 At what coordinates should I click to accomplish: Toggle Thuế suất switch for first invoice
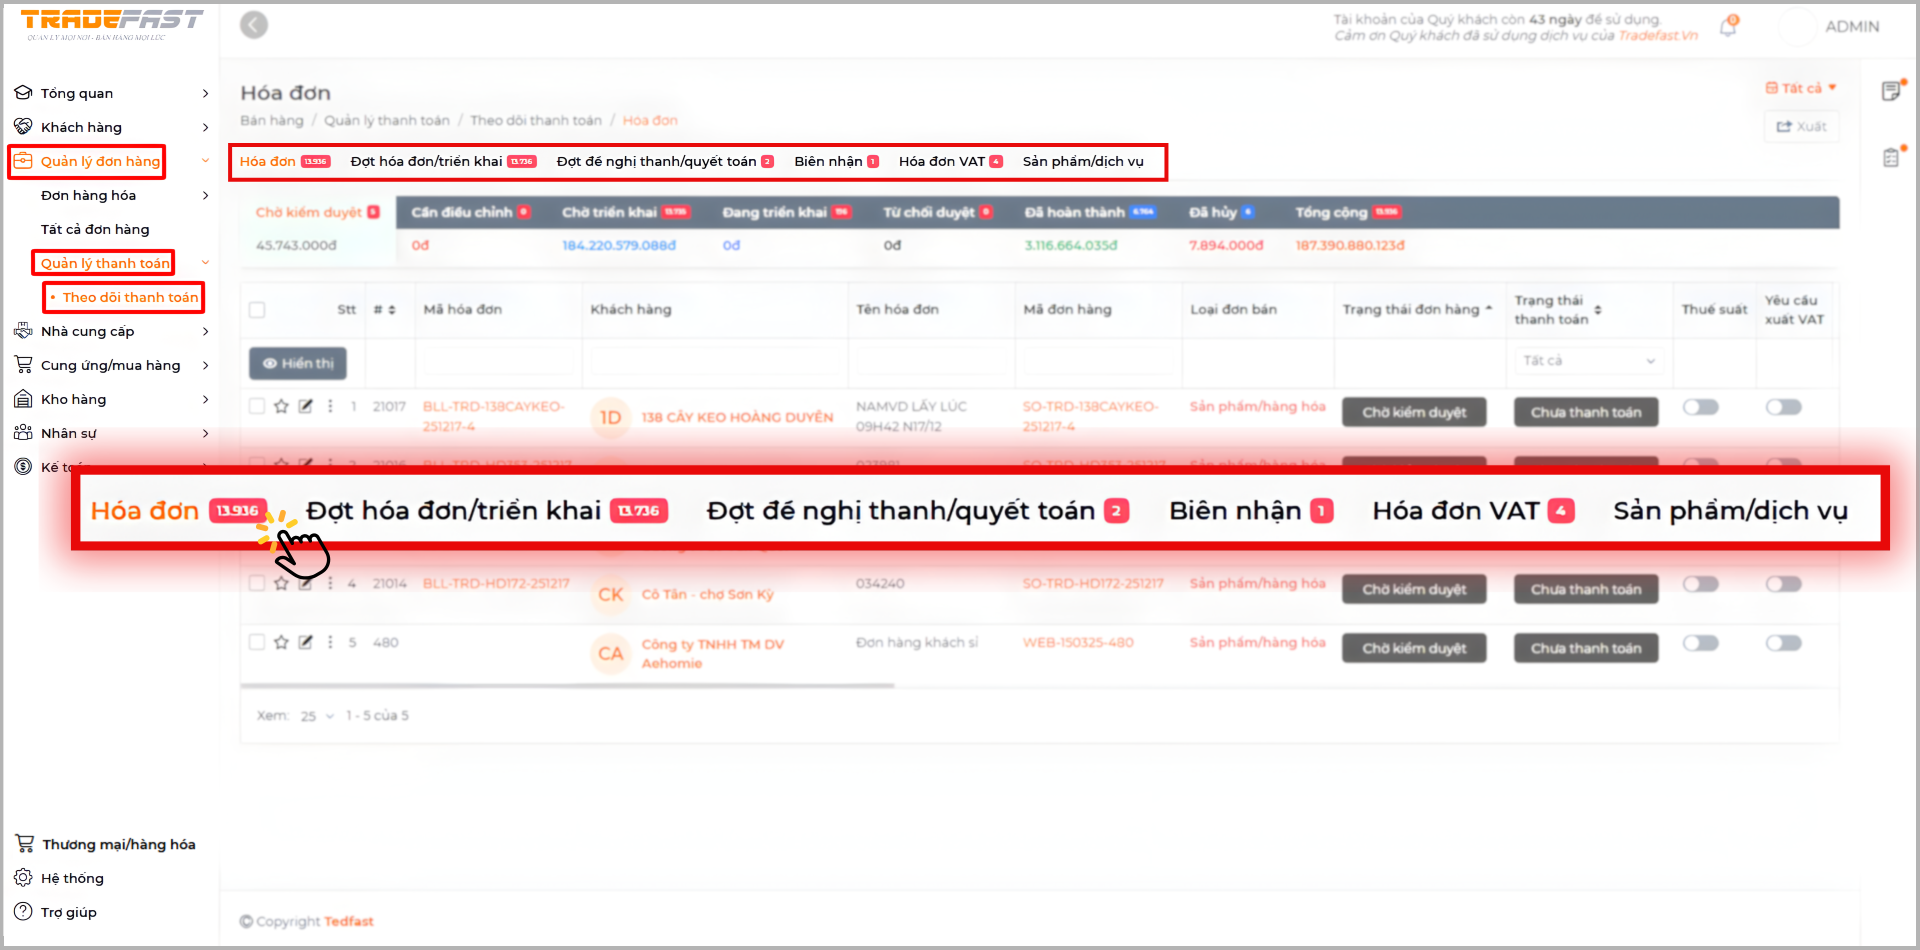coord(1700,407)
